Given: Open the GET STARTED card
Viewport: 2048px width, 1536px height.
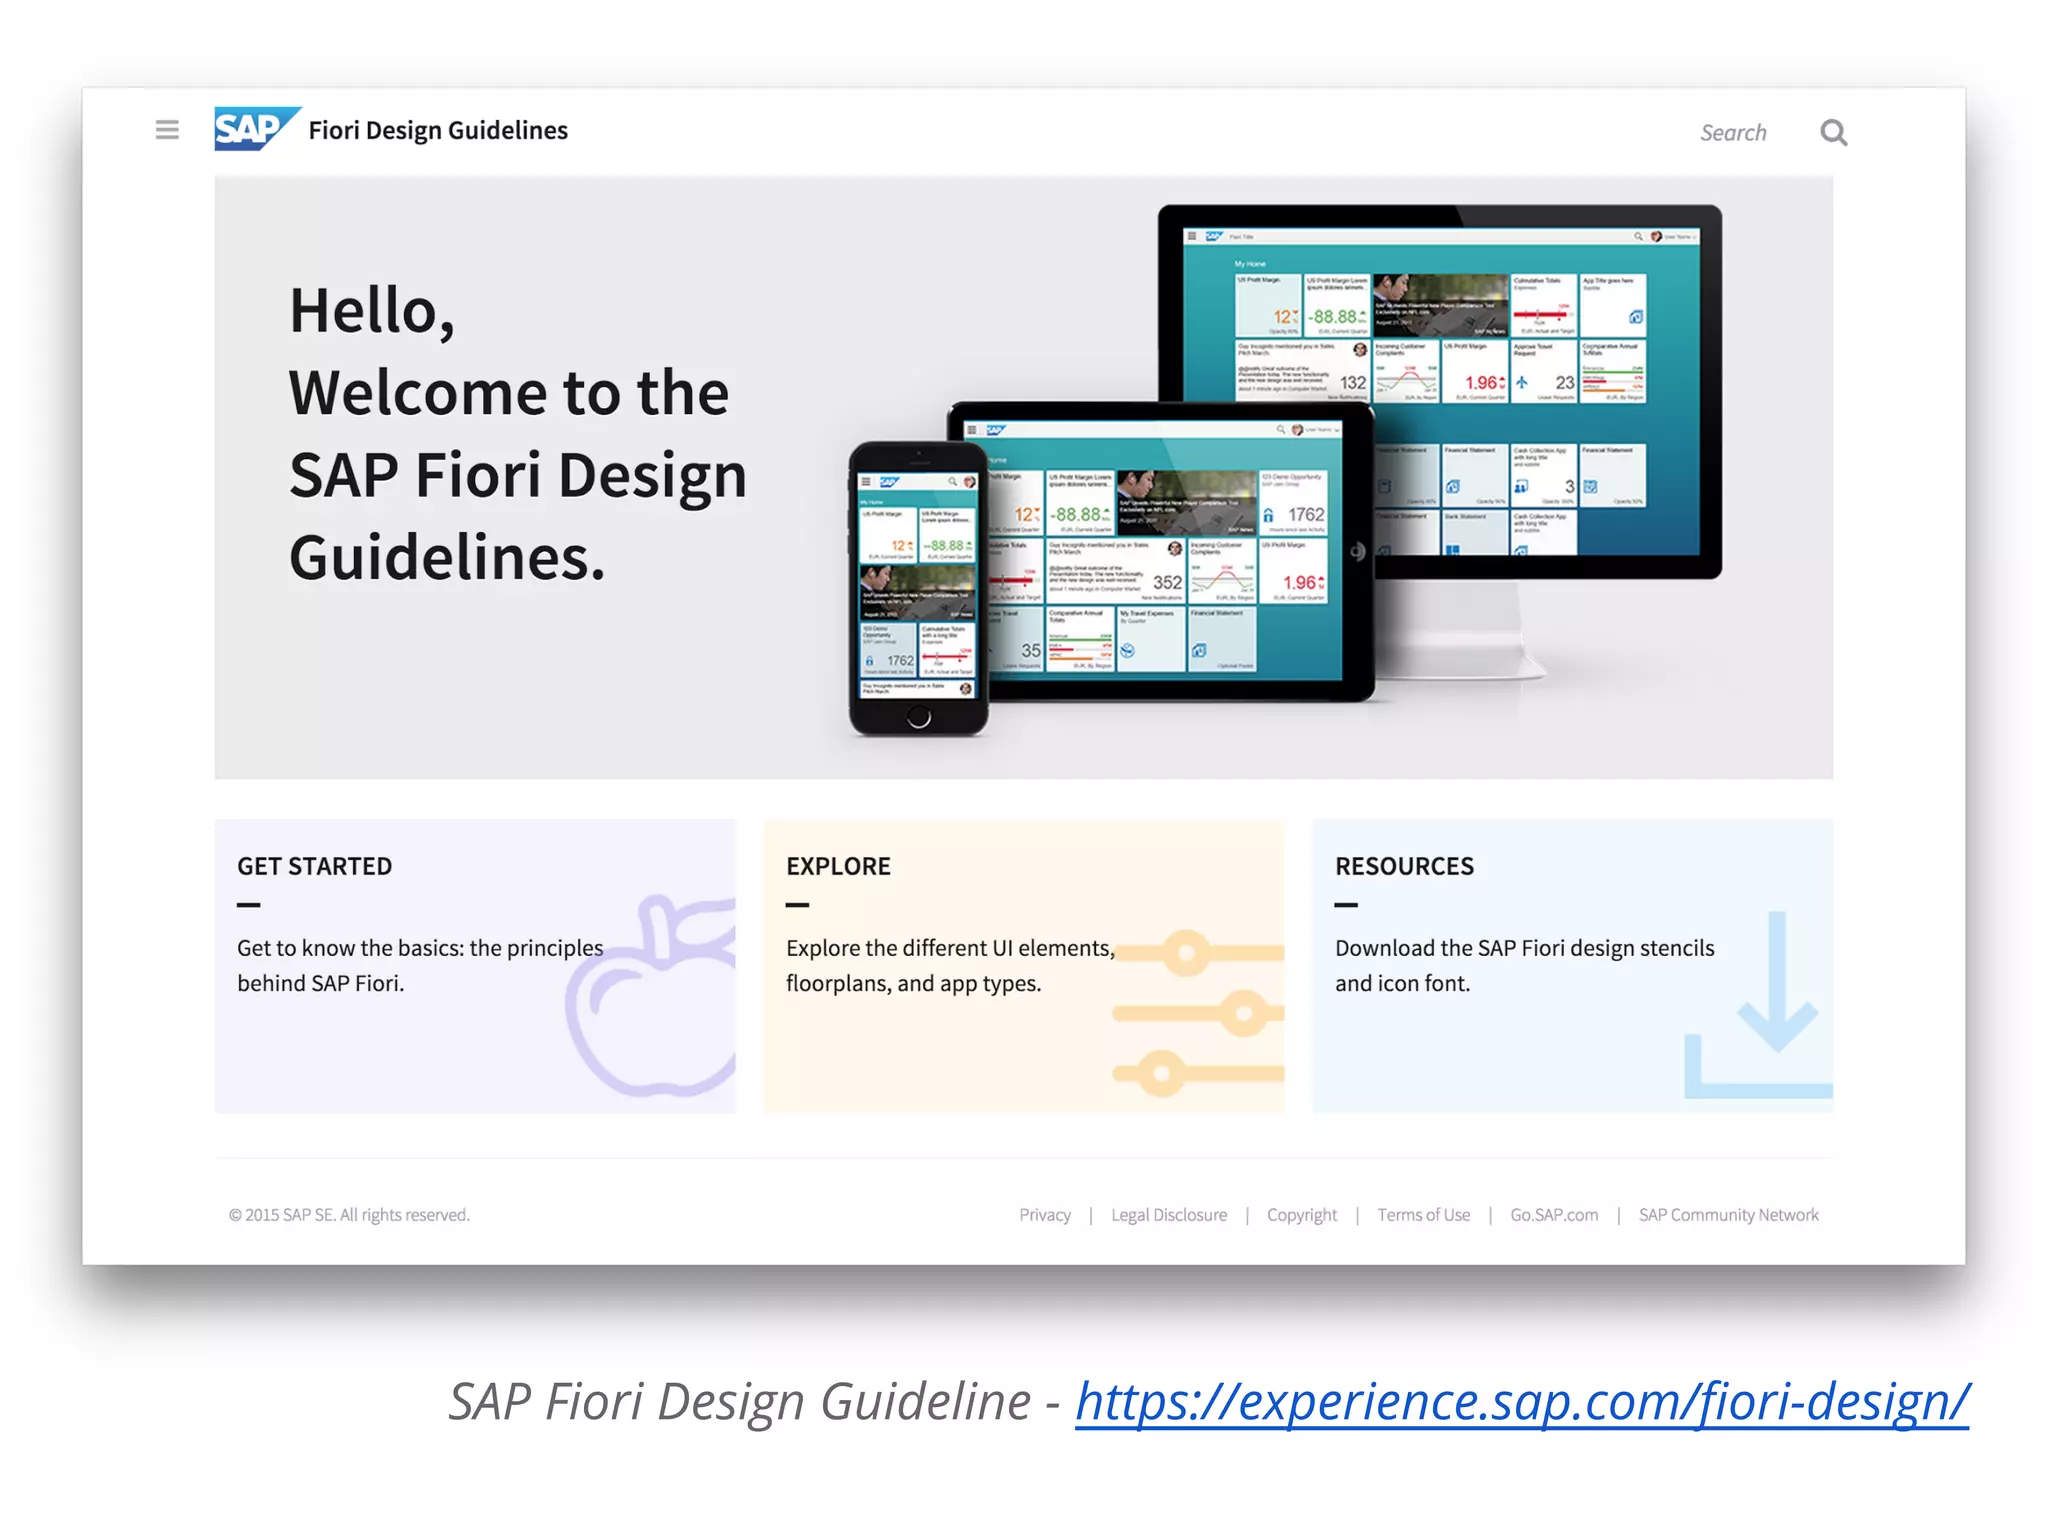Looking at the screenshot, I should pyautogui.click(x=475, y=966).
